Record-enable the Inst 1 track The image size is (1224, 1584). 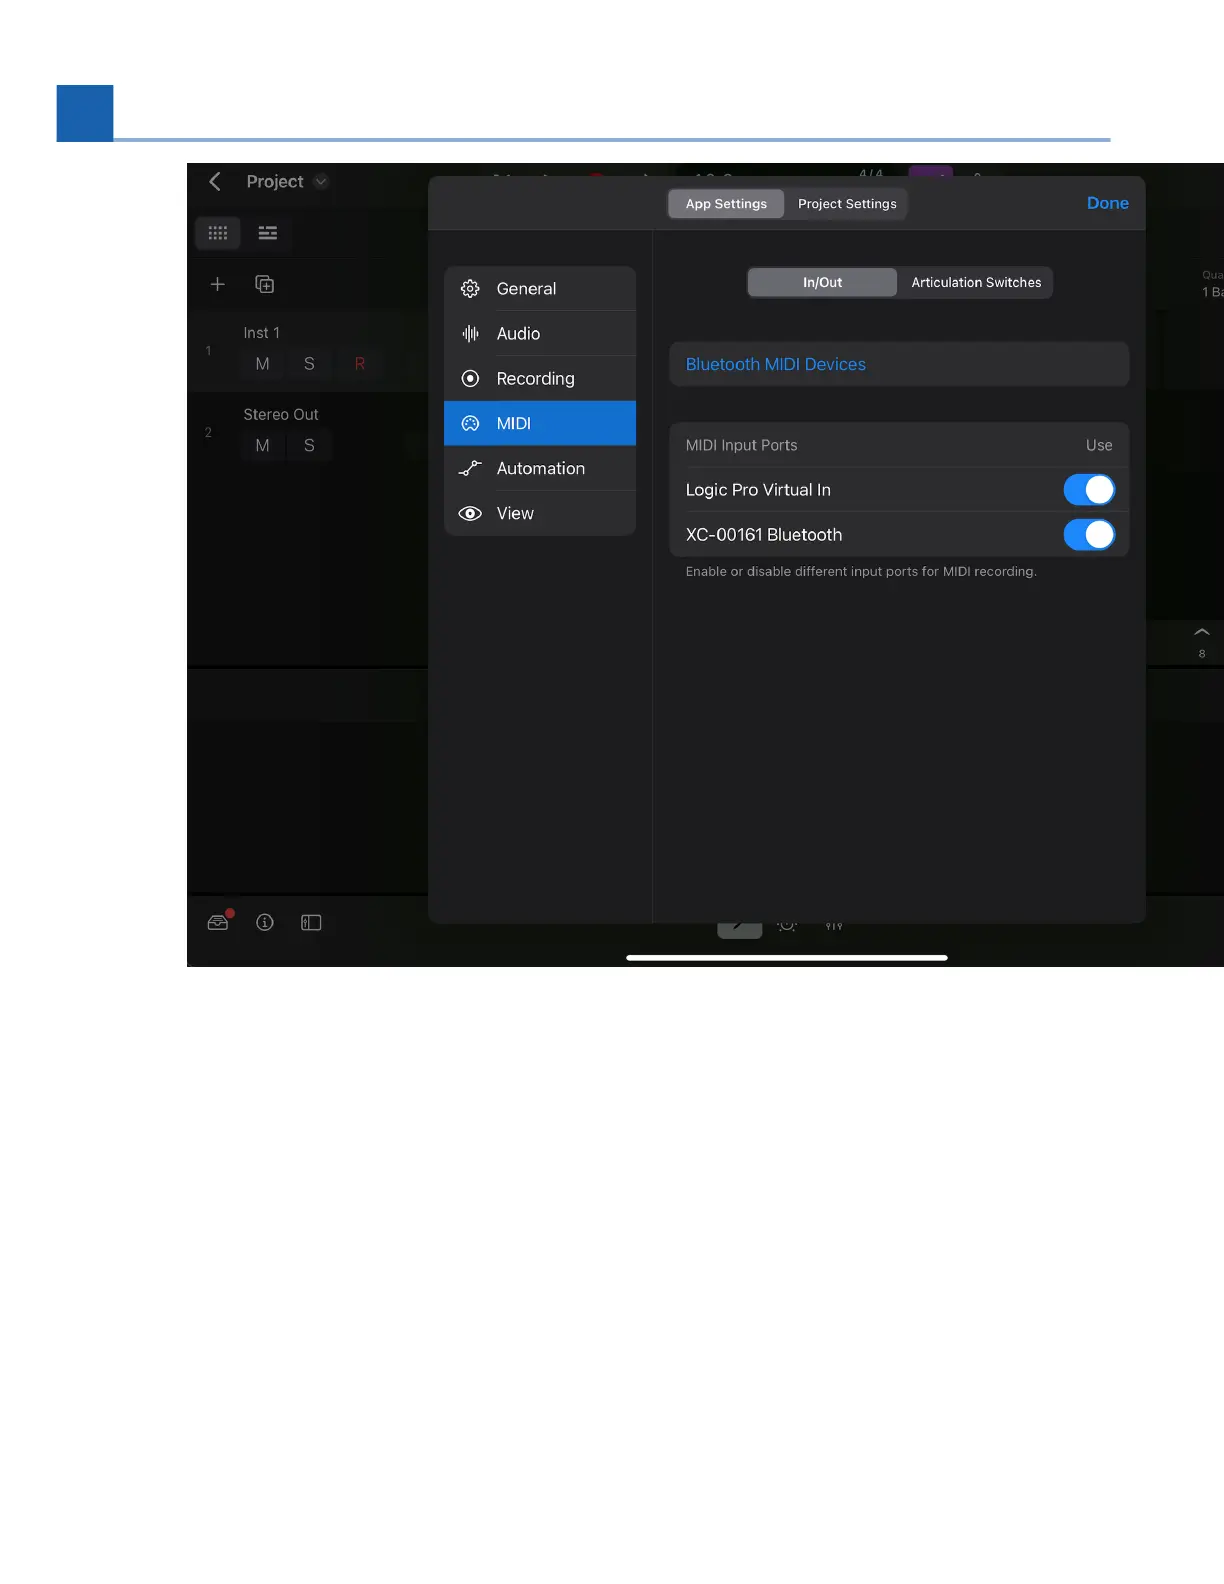(359, 364)
